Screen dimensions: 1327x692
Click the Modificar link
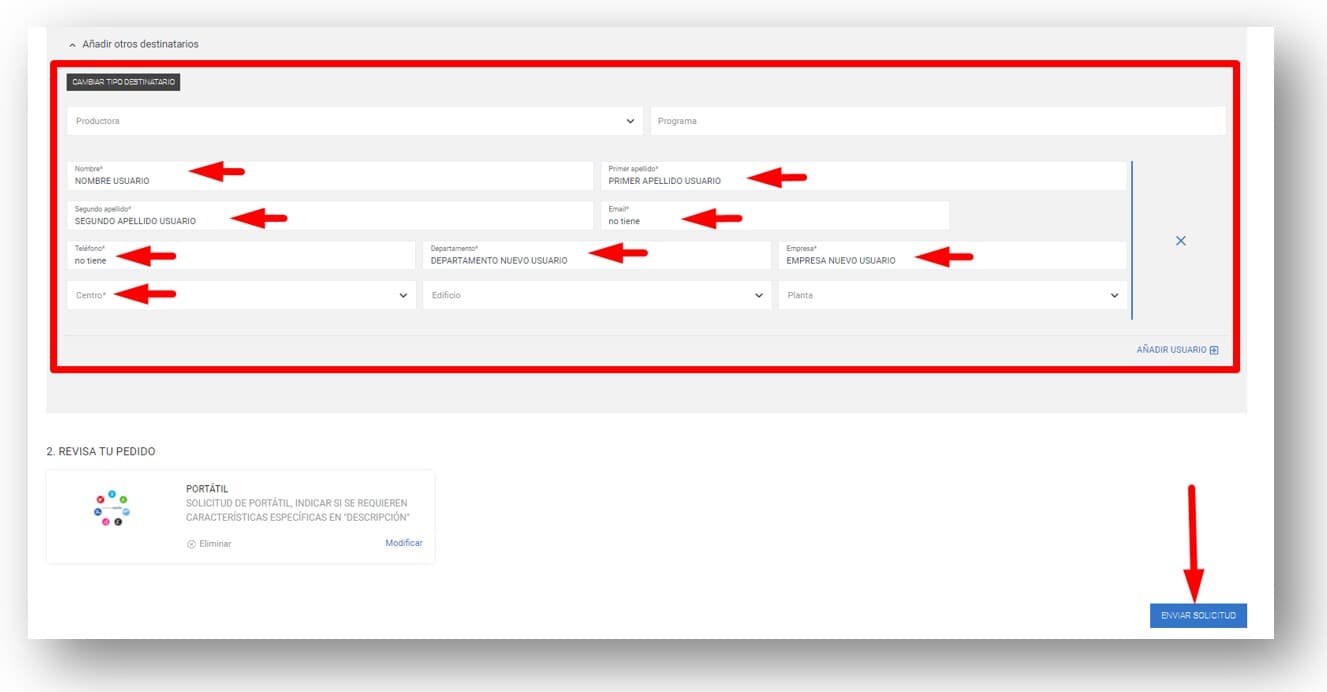(x=403, y=543)
